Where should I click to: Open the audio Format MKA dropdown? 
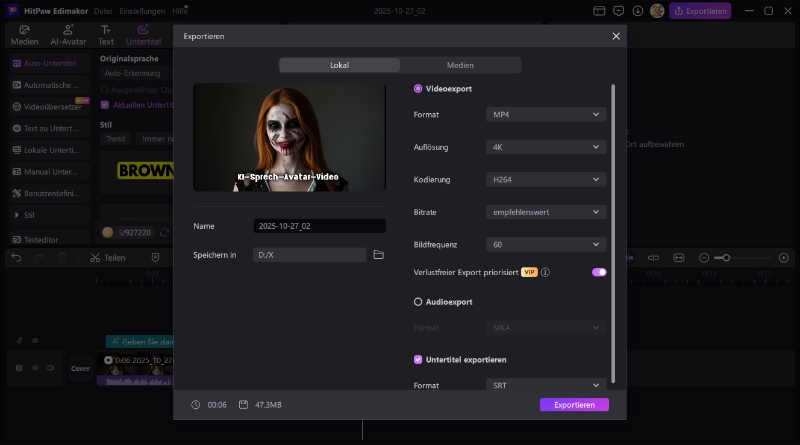tap(546, 328)
